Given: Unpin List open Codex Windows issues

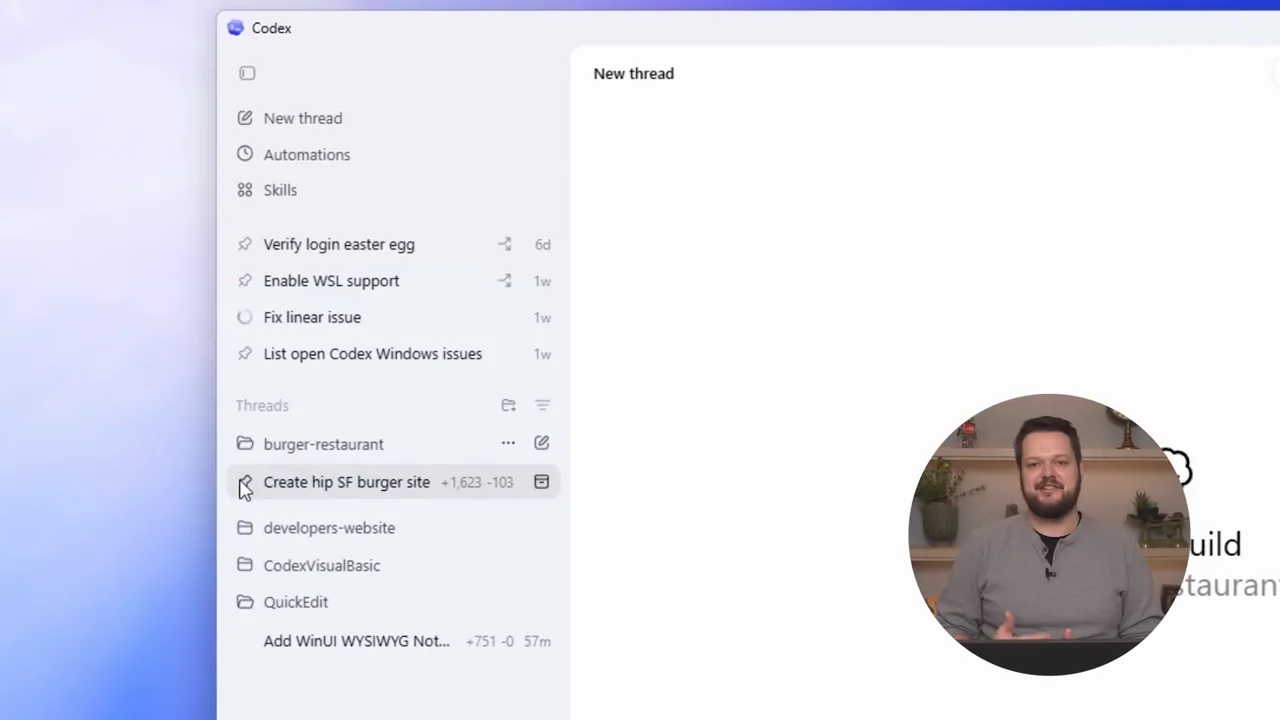Looking at the screenshot, I should [x=245, y=354].
